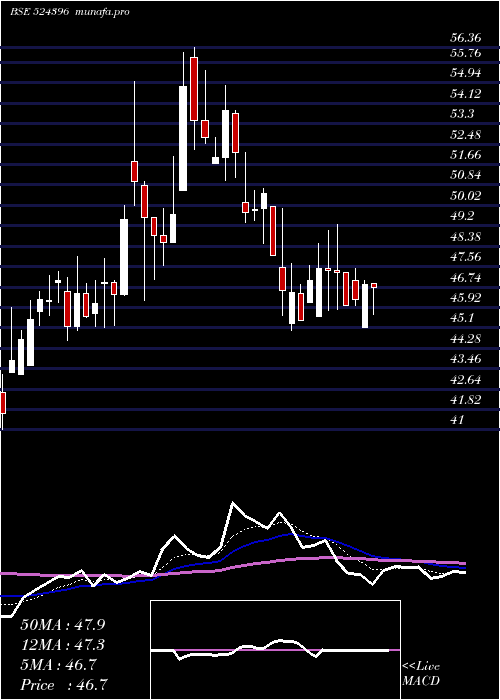The height and width of the screenshot is (700, 500).
Task: Click the 55.76 price axis label
Action: click(x=466, y=53)
